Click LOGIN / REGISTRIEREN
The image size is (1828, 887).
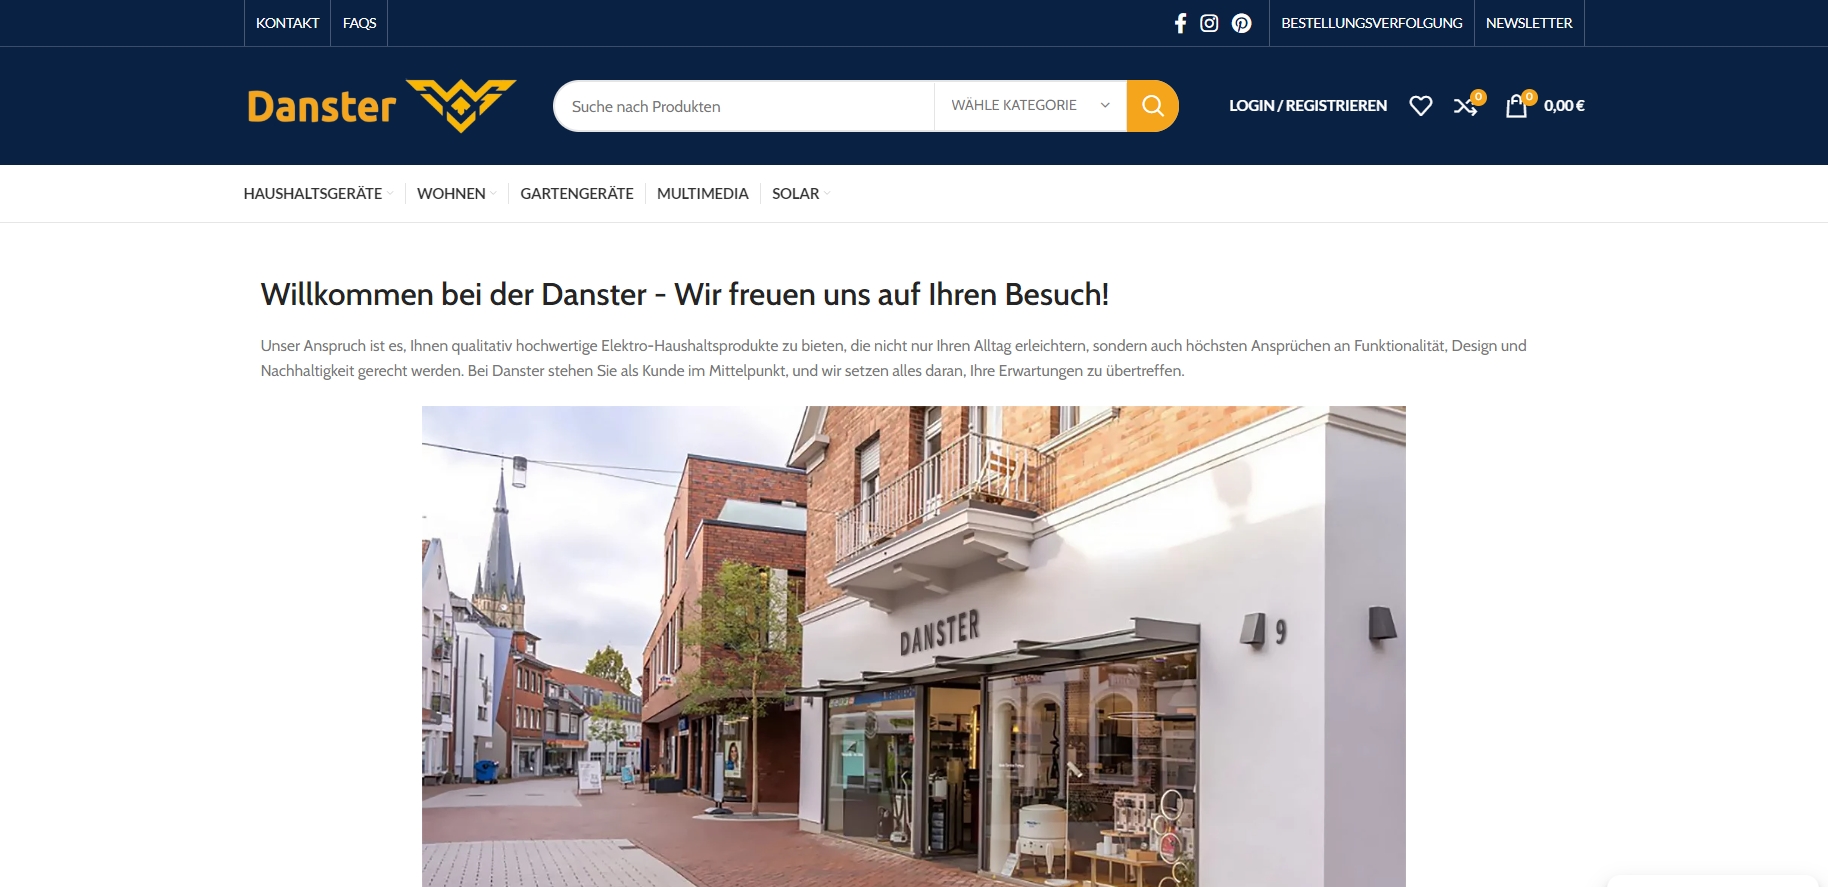click(1308, 106)
